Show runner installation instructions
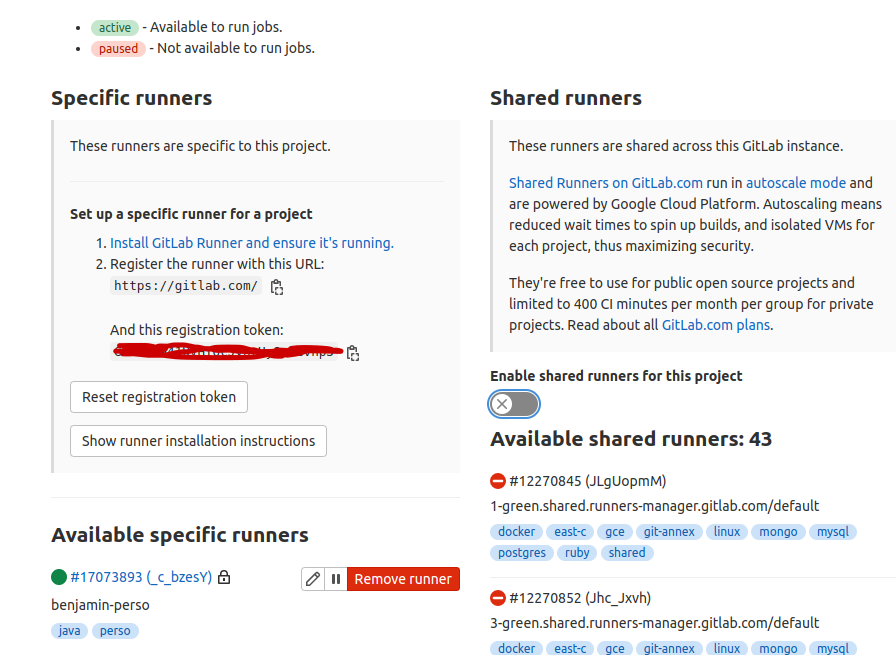The image size is (896, 655). coord(198,441)
